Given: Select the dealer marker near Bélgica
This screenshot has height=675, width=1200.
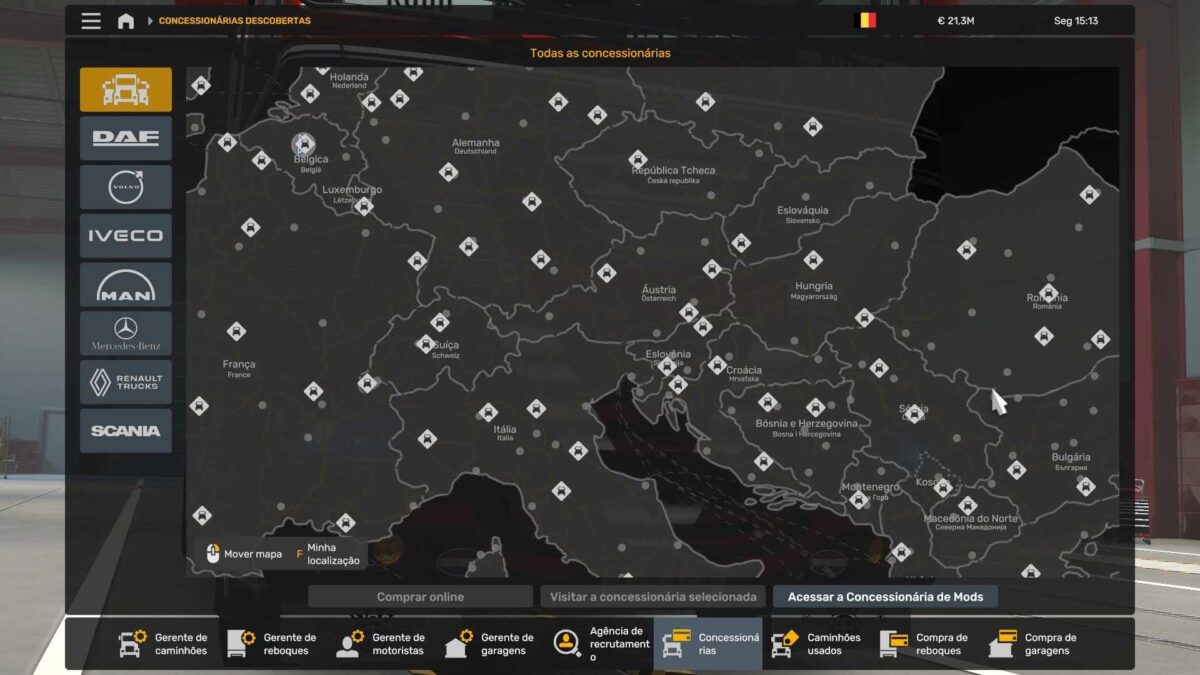Looking at the screenshot, I should [303, 145].
